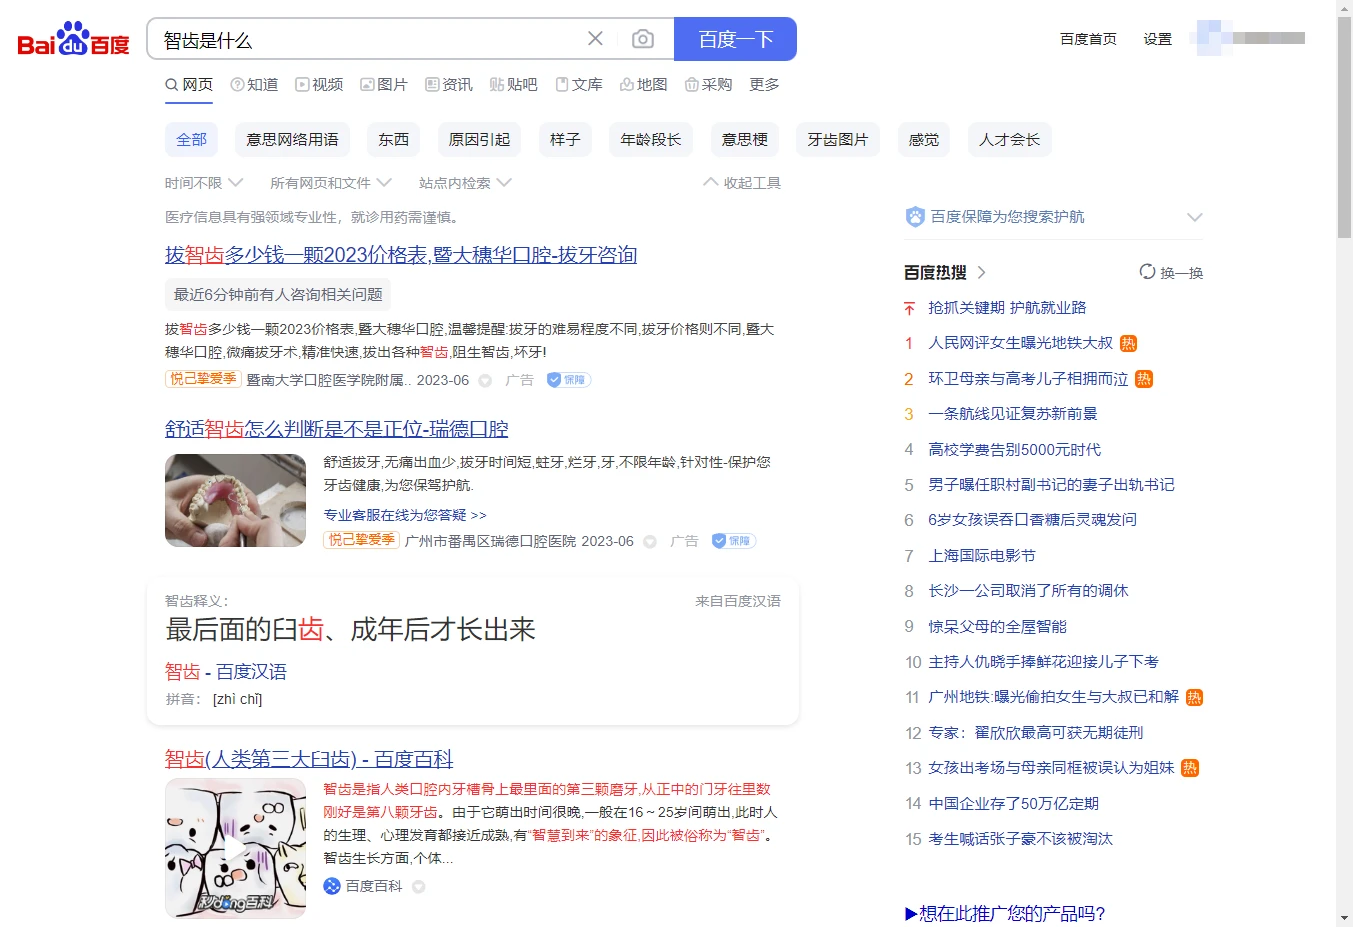The height and width of the screenshot is (927, 1353).
Task: Select the 年龄段长 filter chip
Action: (x=651, y=140)
